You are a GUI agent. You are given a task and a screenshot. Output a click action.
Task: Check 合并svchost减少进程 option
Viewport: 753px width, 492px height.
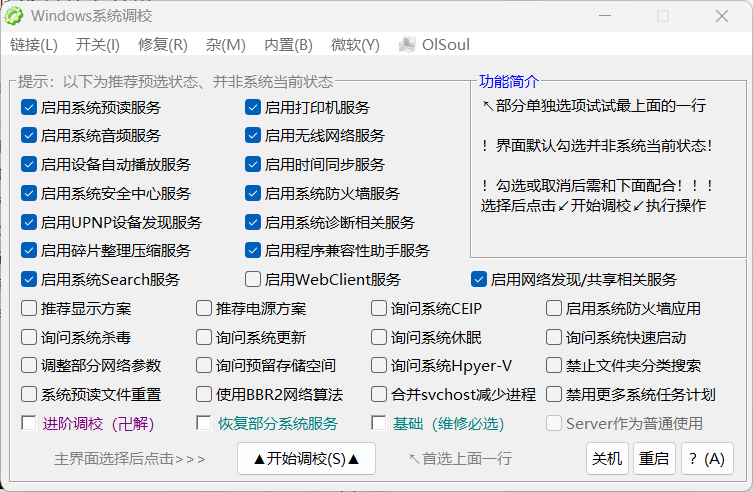[x=379, y=395]
